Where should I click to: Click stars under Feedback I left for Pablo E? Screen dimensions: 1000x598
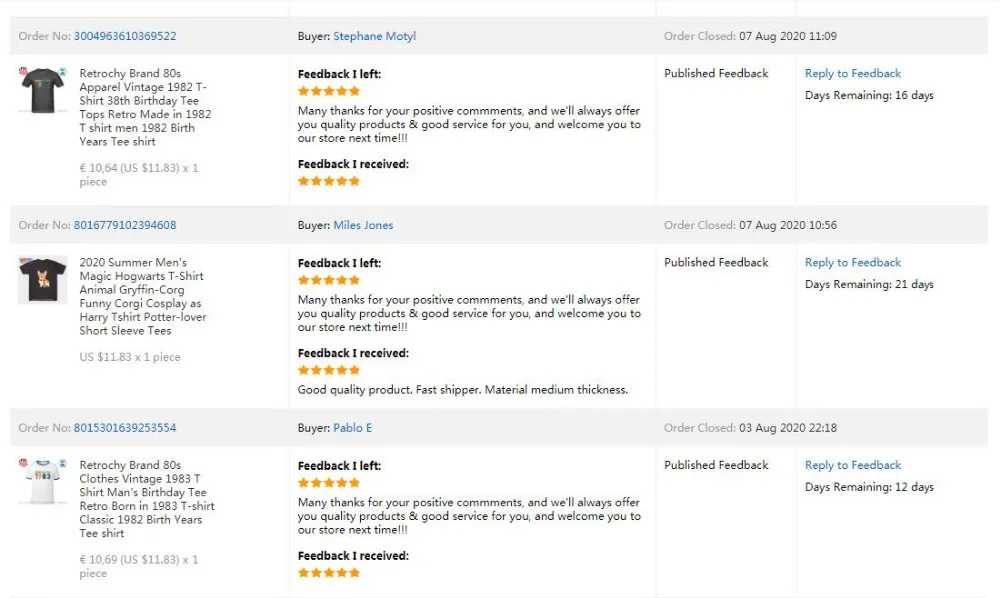point(329,483)
